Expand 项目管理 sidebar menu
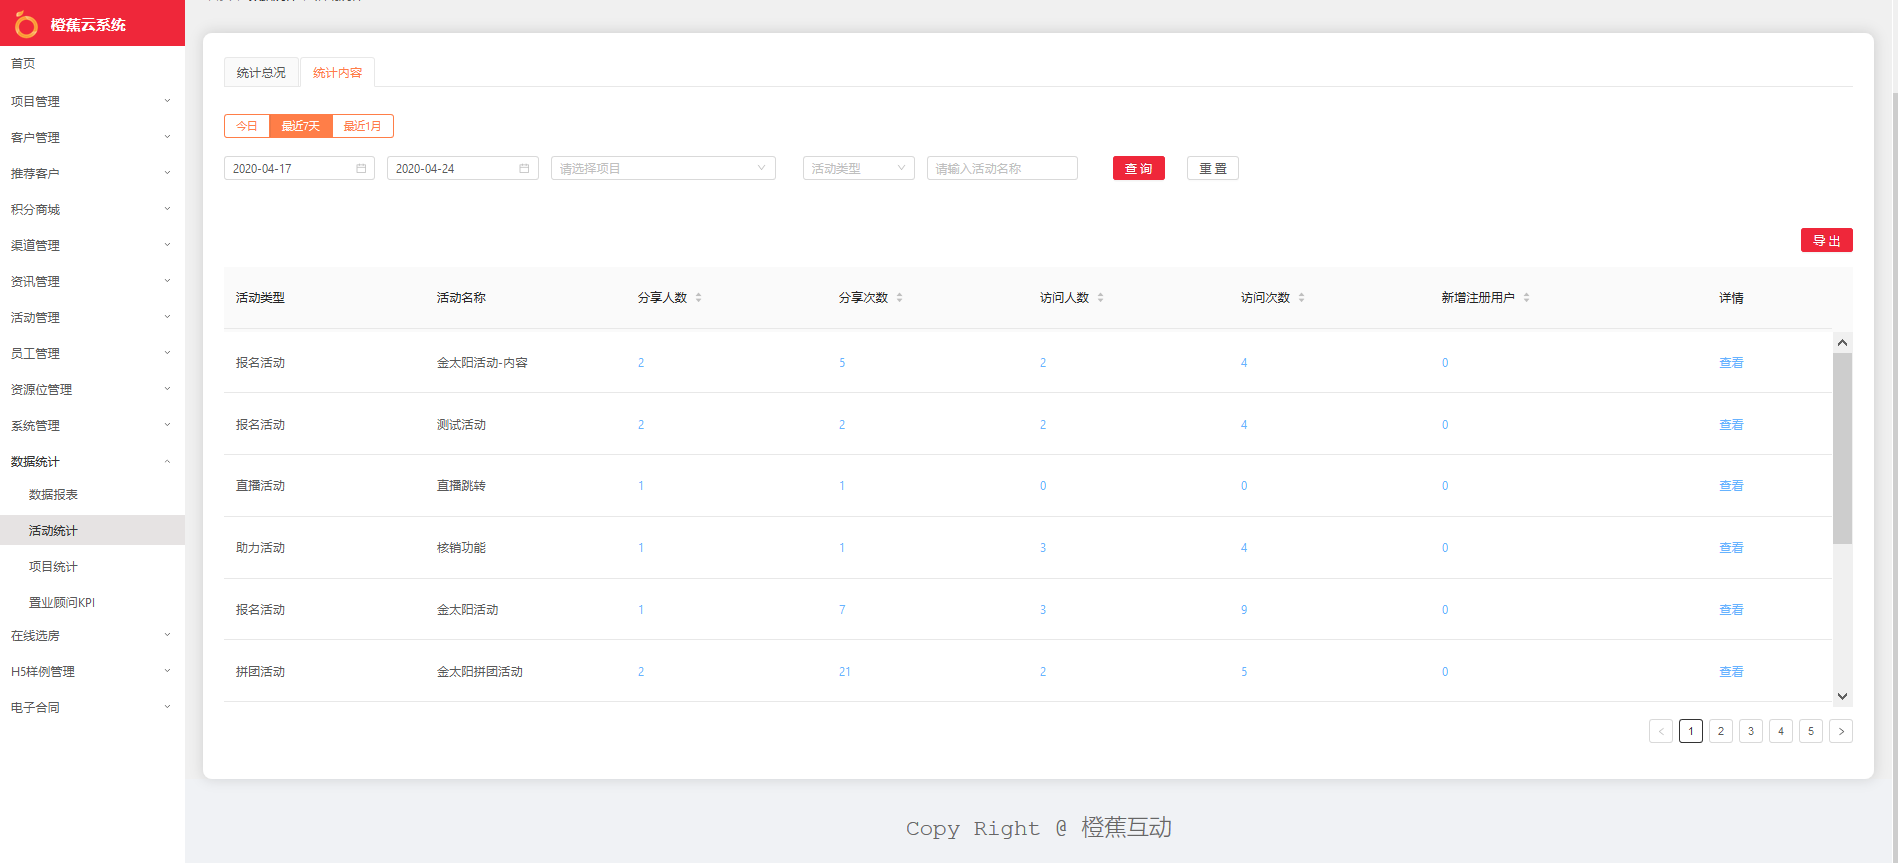 click(92, 101)
